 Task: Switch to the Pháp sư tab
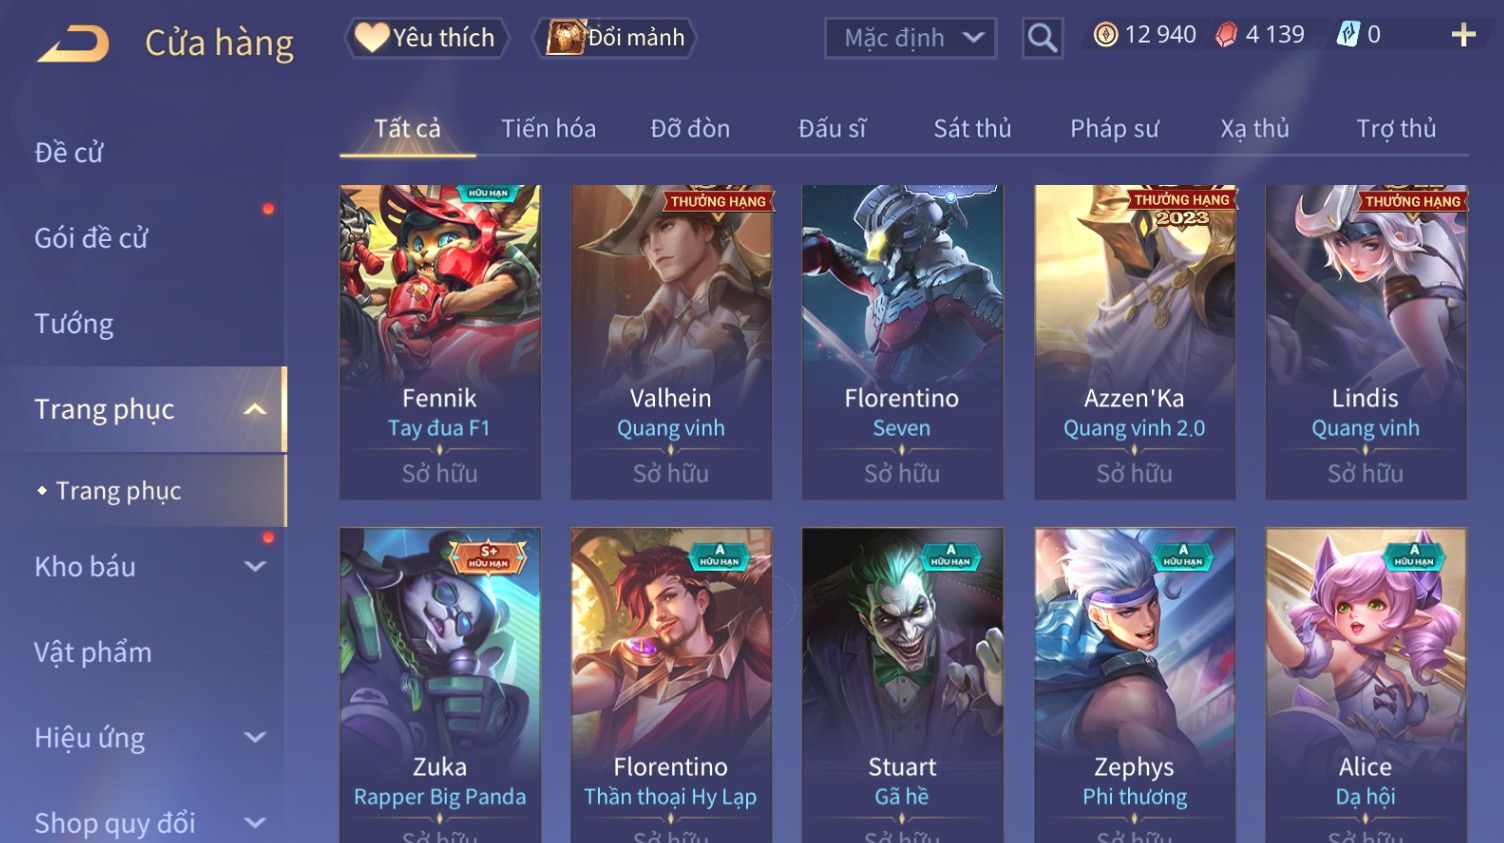[x=1114, y=128]
